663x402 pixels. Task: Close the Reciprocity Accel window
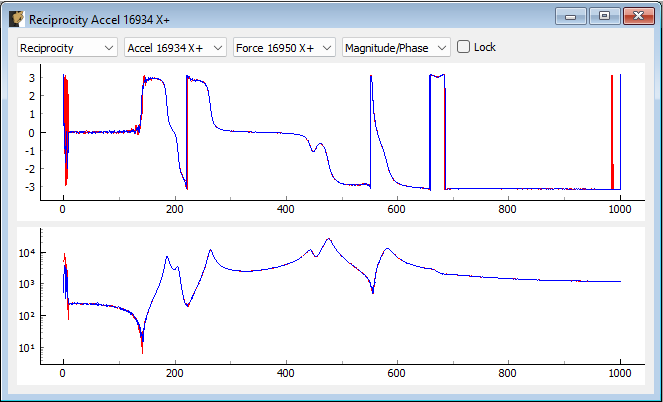[x=634, y=16]
